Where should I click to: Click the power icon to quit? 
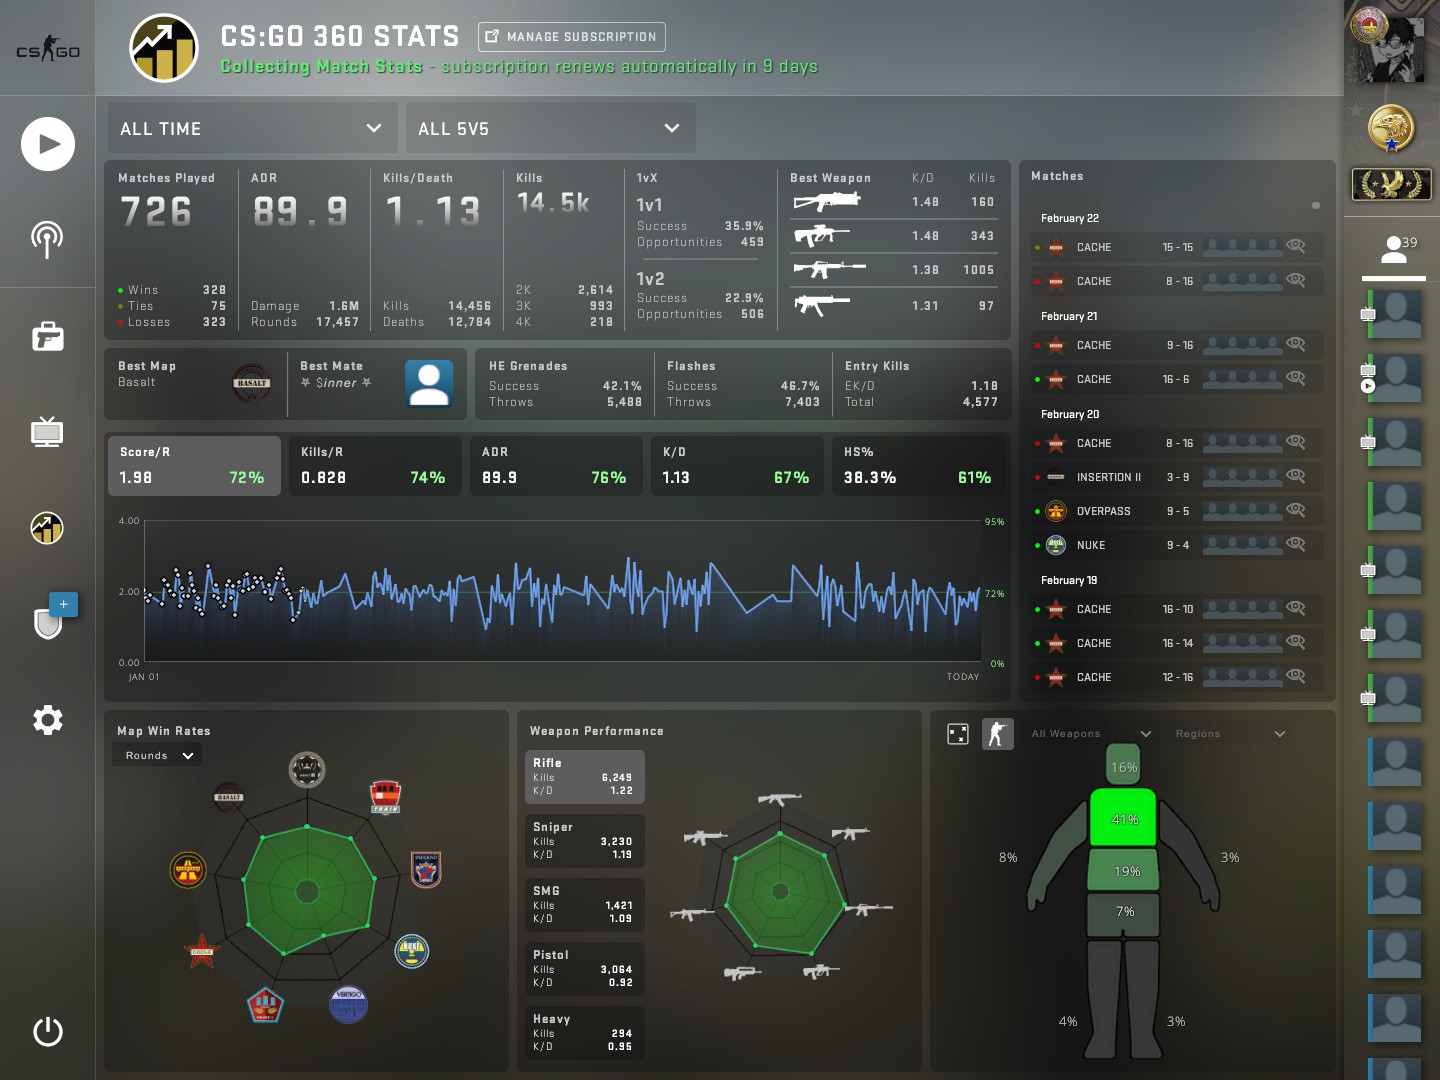(47, 1031)
